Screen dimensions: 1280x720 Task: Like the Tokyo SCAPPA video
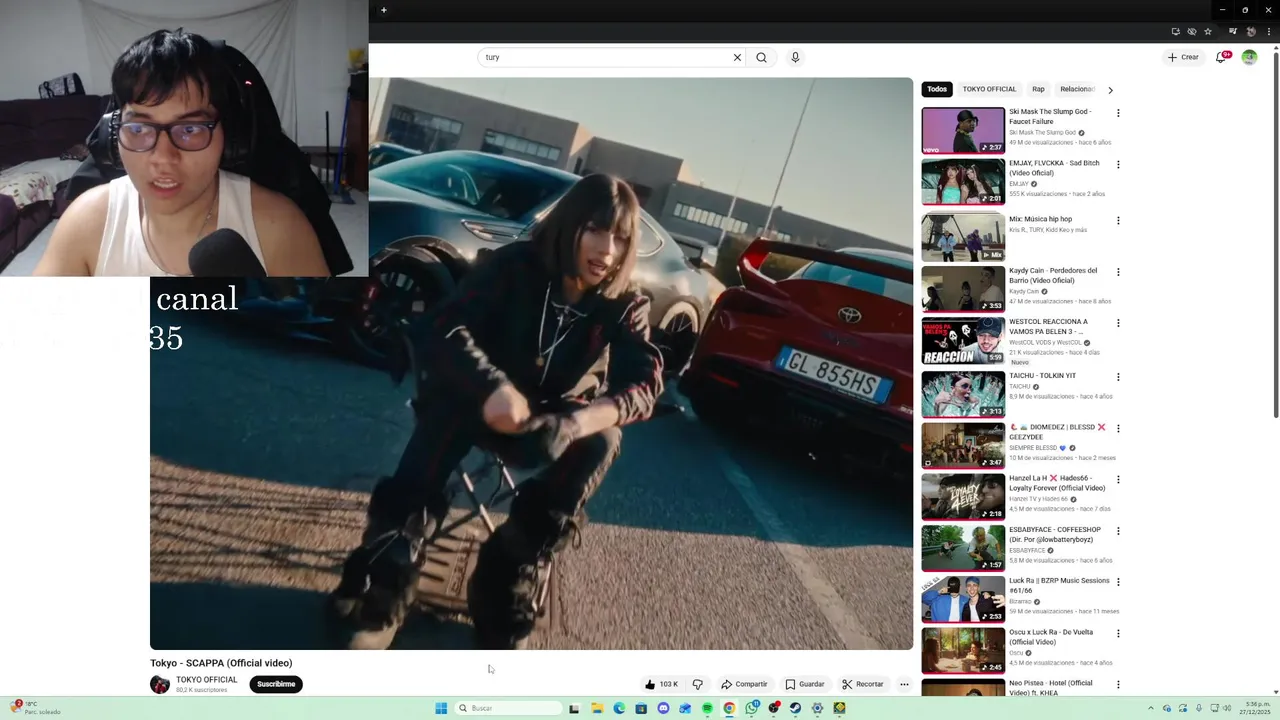tap(662, 684)
